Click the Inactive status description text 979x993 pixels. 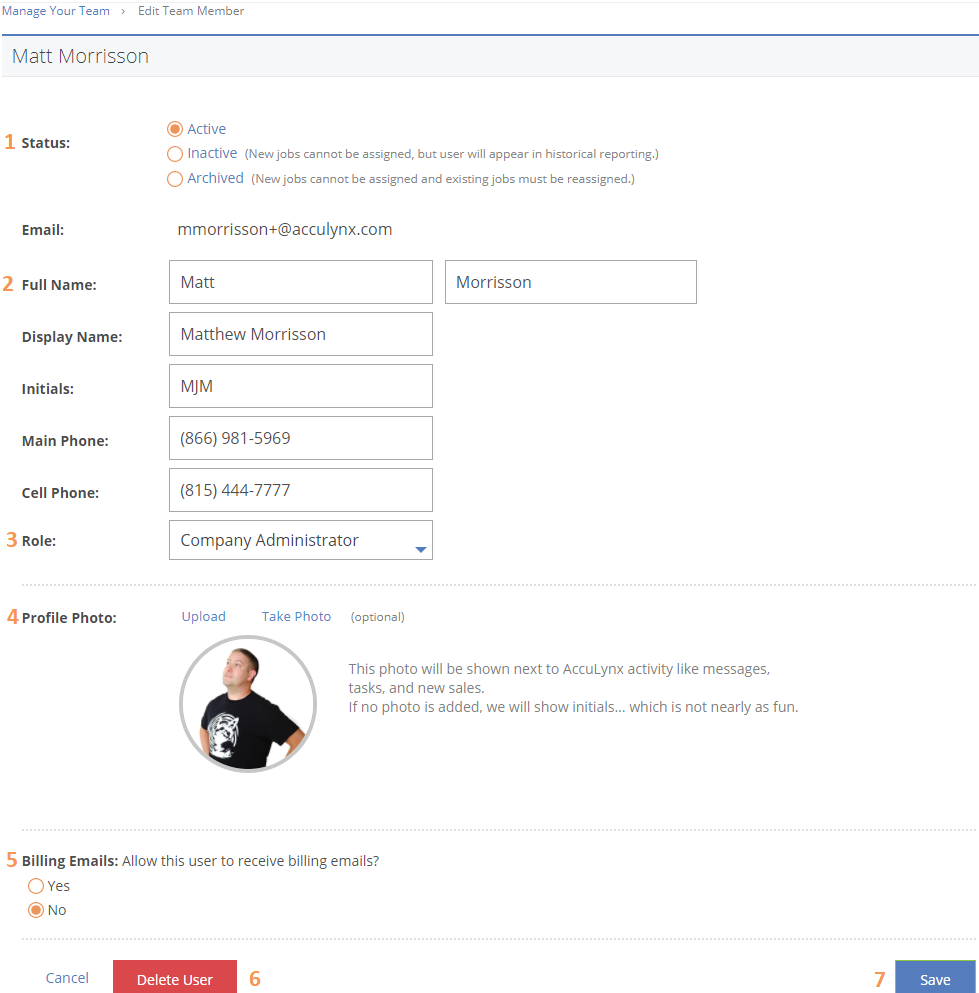coord(452,154)
